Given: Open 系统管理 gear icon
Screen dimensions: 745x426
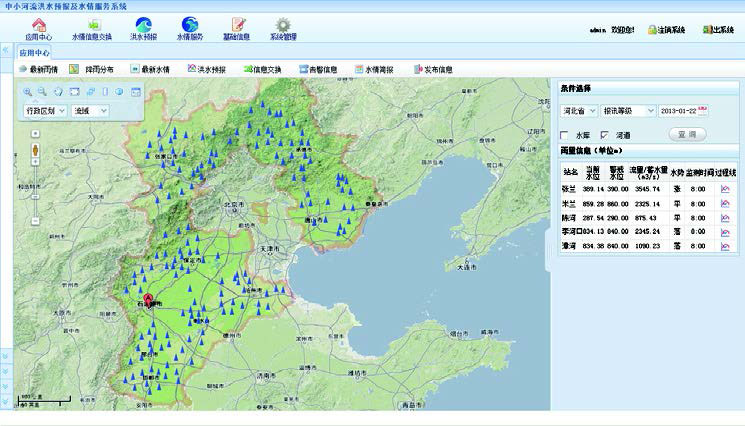Looking at the screenshot, I should [x=283, y=25].
